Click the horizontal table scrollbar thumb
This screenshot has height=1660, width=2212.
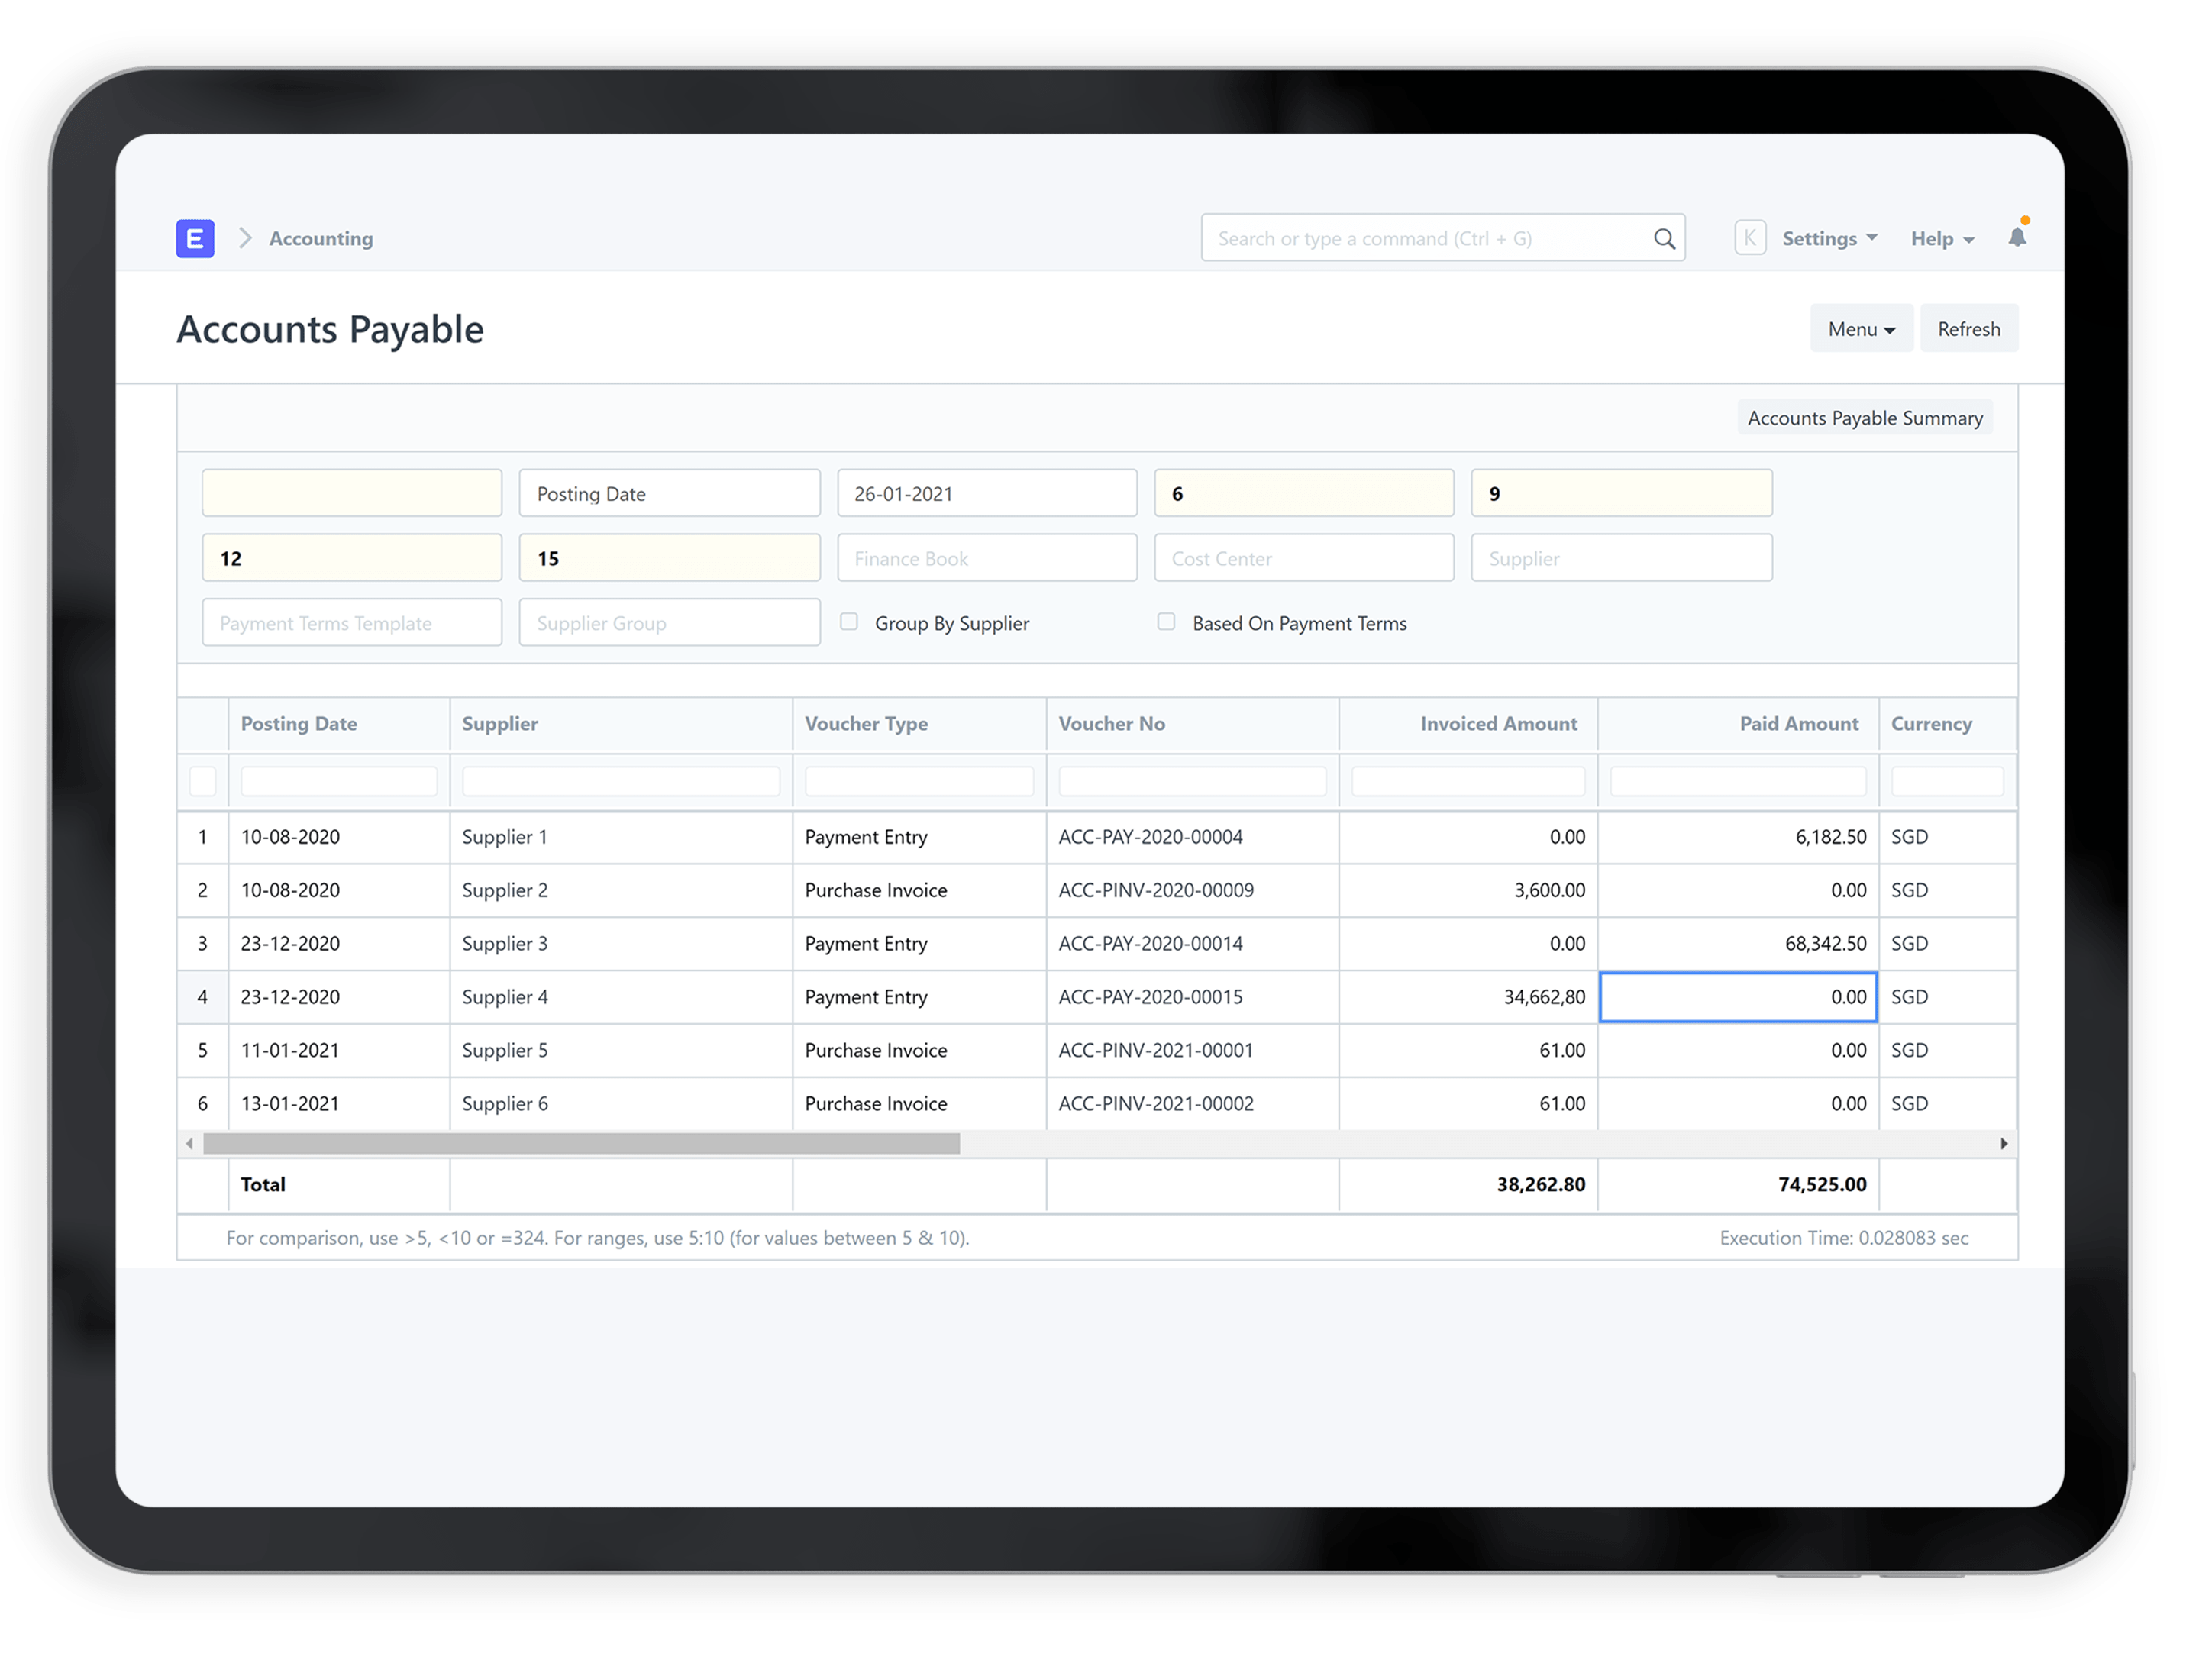pos(581,1143)
